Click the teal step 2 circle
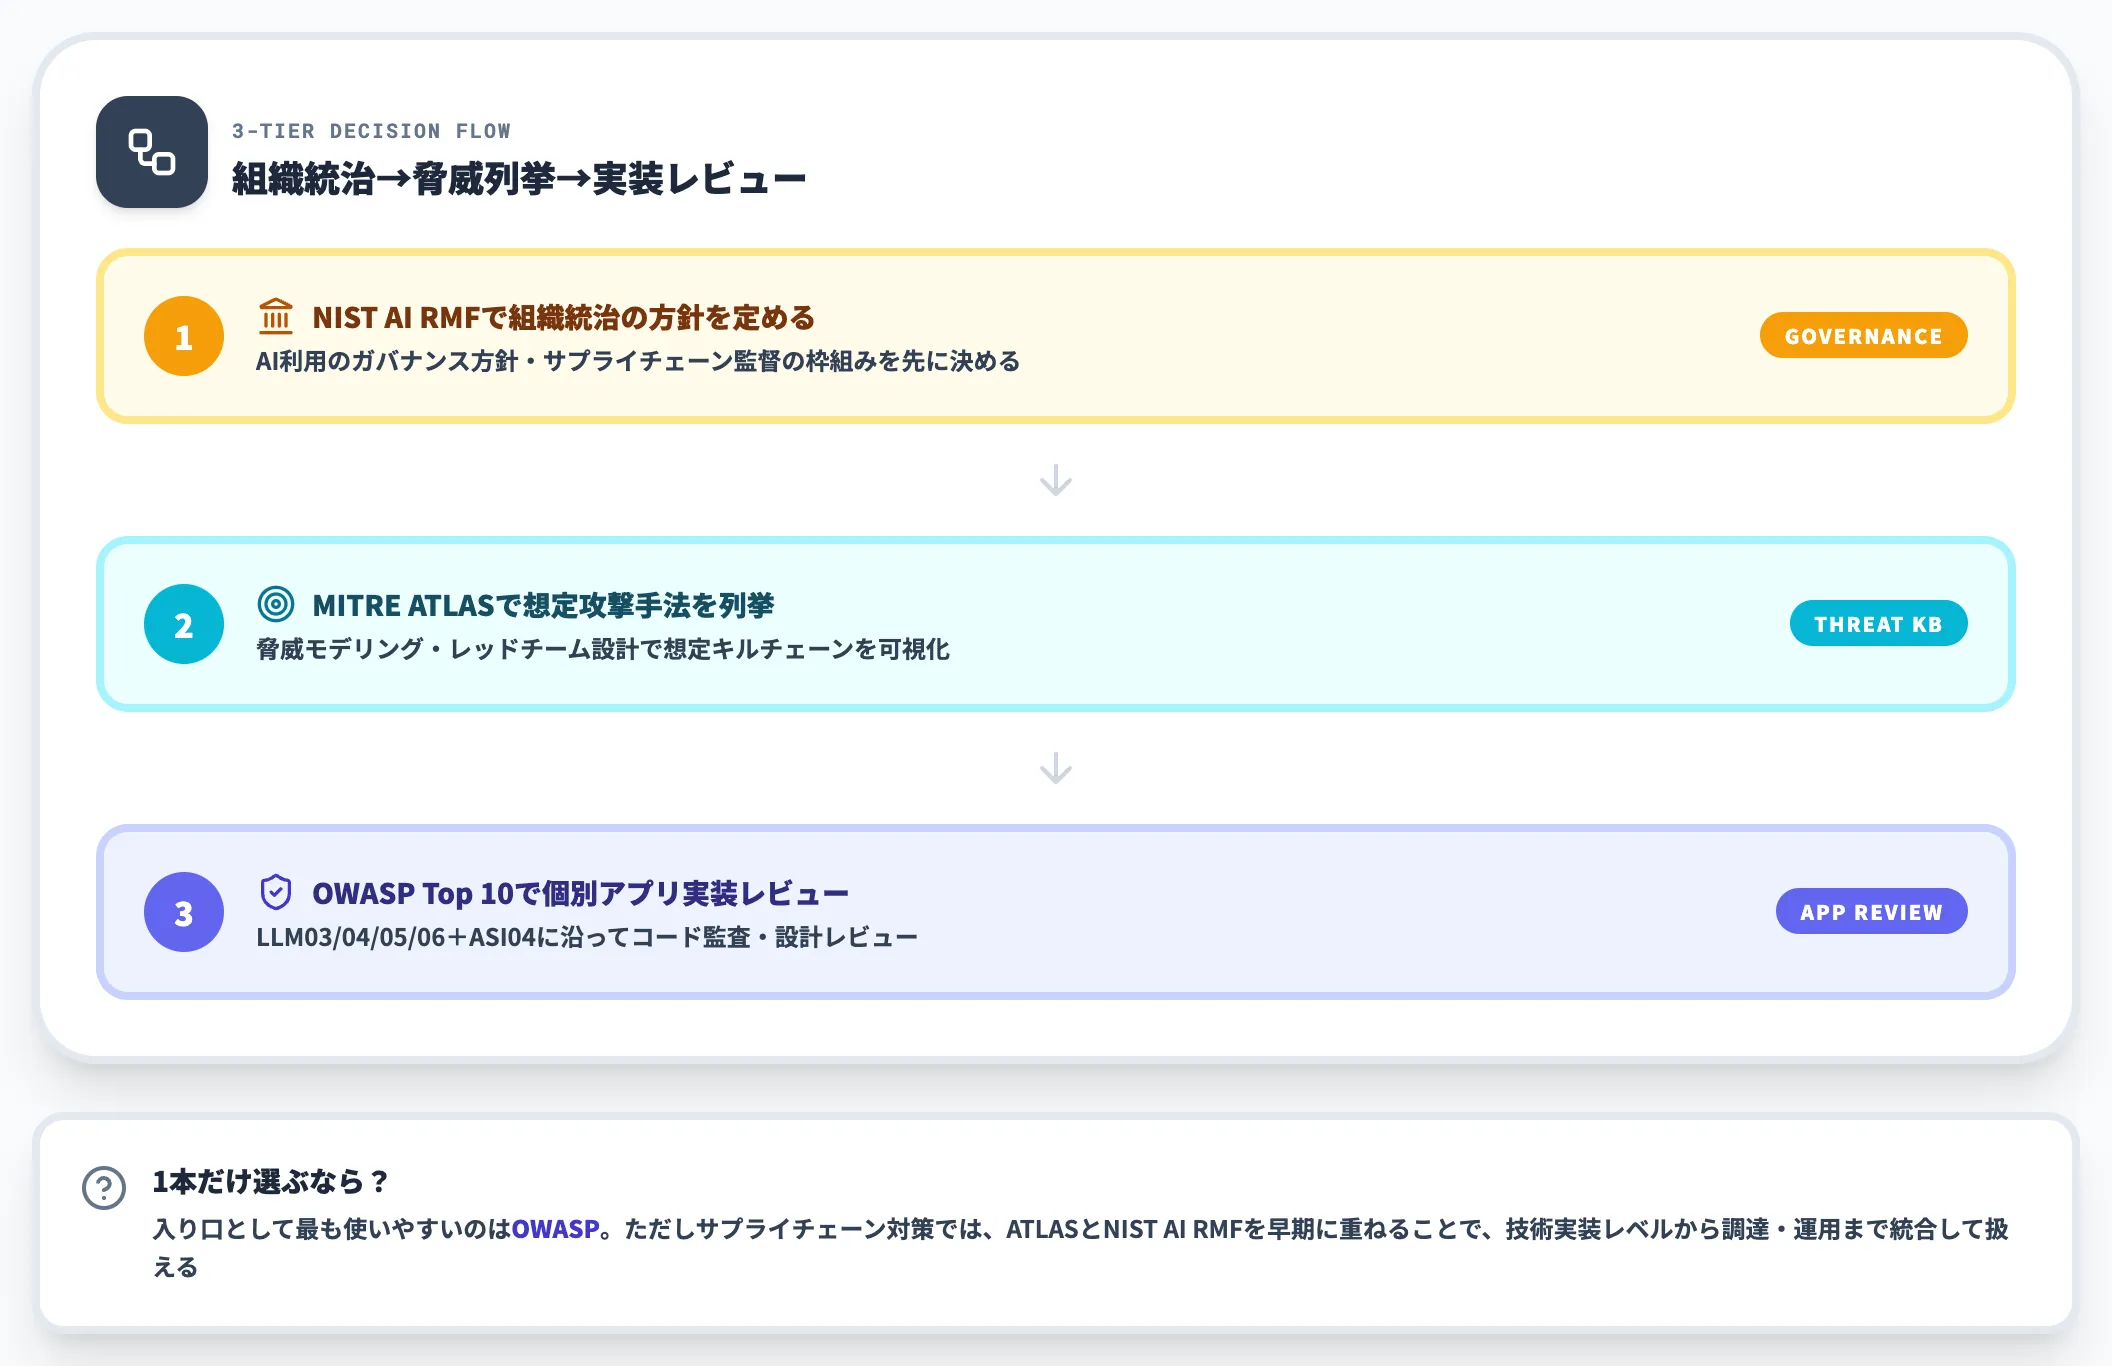The width and height of the screenshot is (2112, 1366). (184, 624)
